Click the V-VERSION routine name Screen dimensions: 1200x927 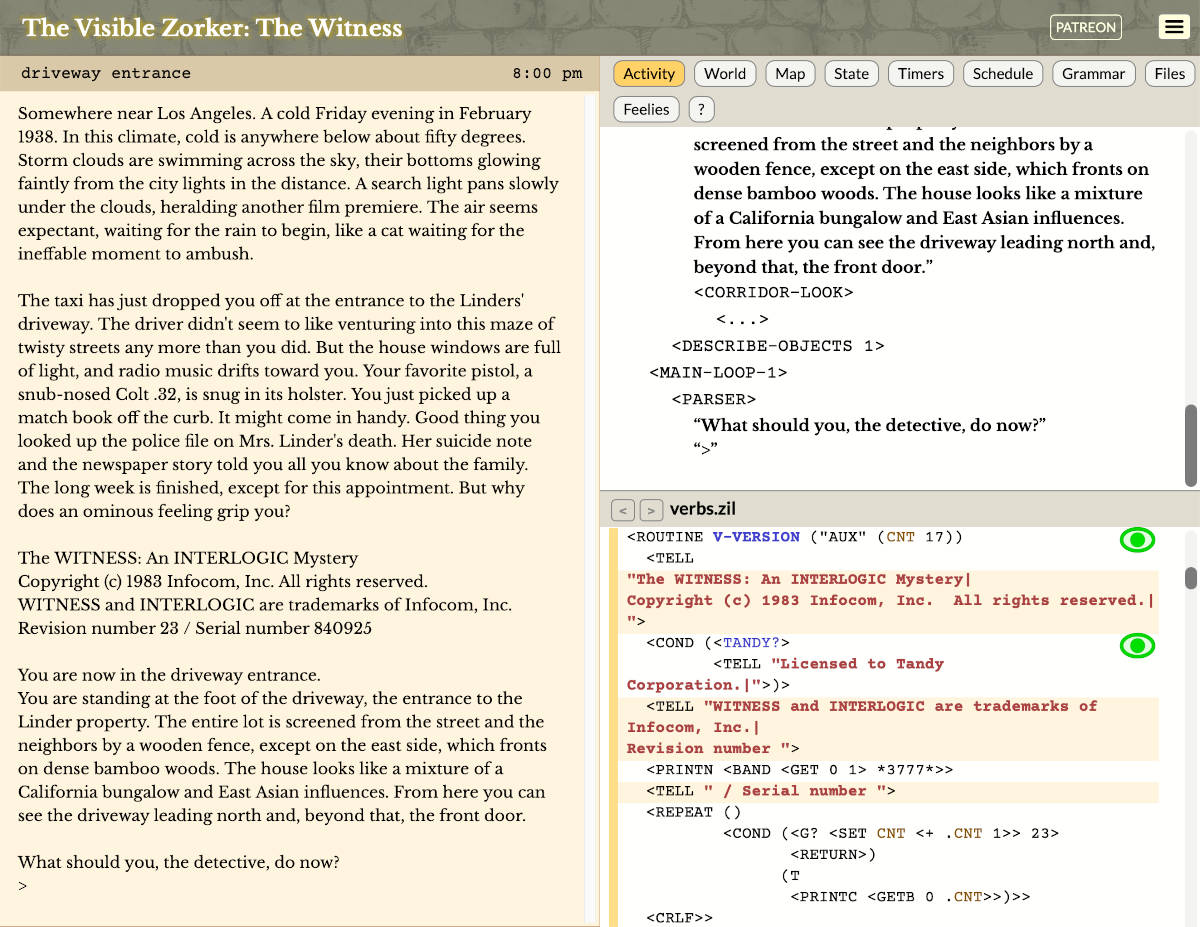(756, 537)
